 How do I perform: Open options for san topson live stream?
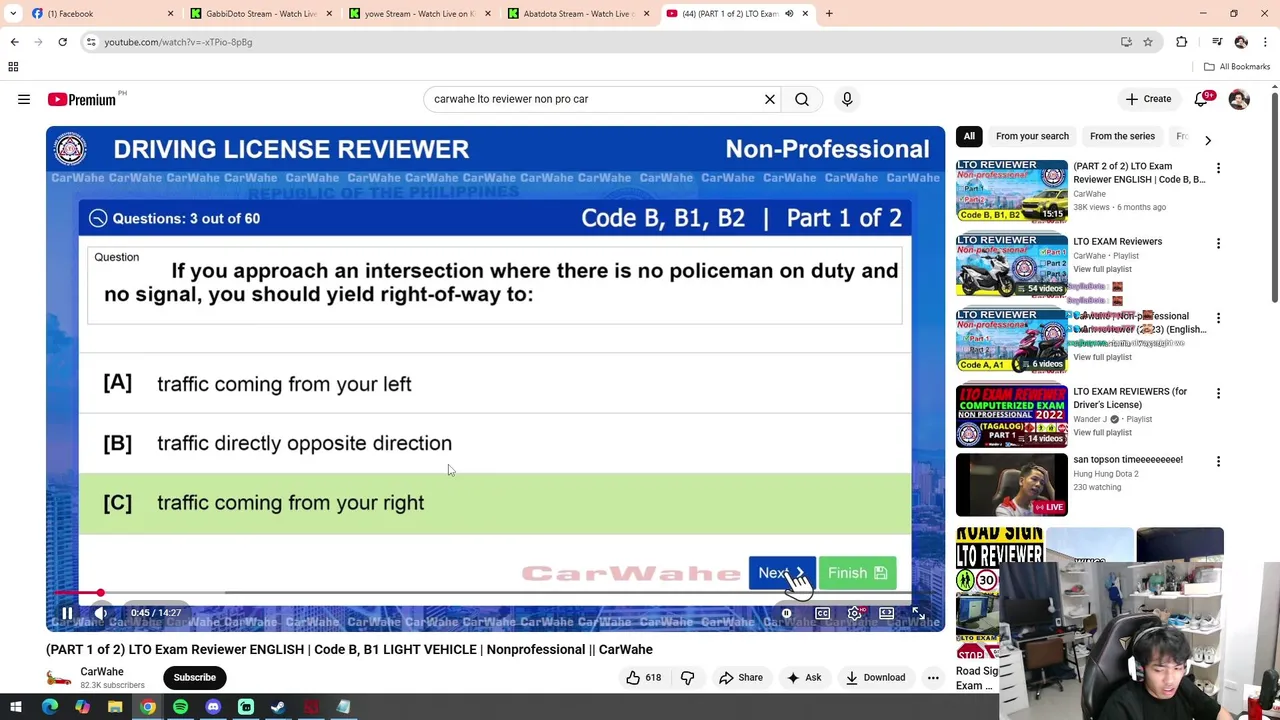coord(1218,461)
